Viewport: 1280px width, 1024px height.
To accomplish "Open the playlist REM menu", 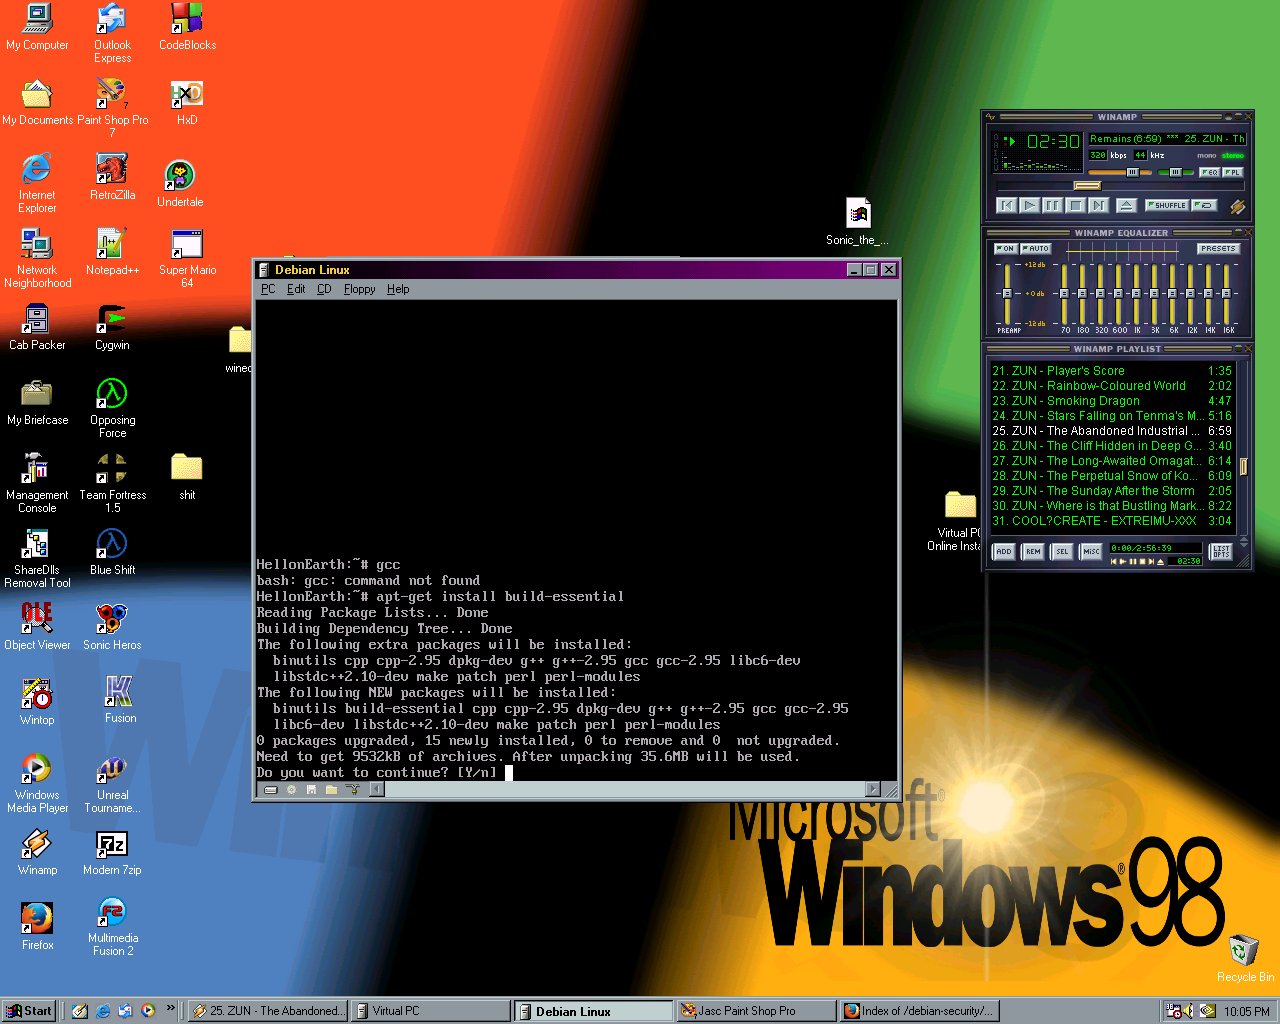I will tap(1033, 551).
